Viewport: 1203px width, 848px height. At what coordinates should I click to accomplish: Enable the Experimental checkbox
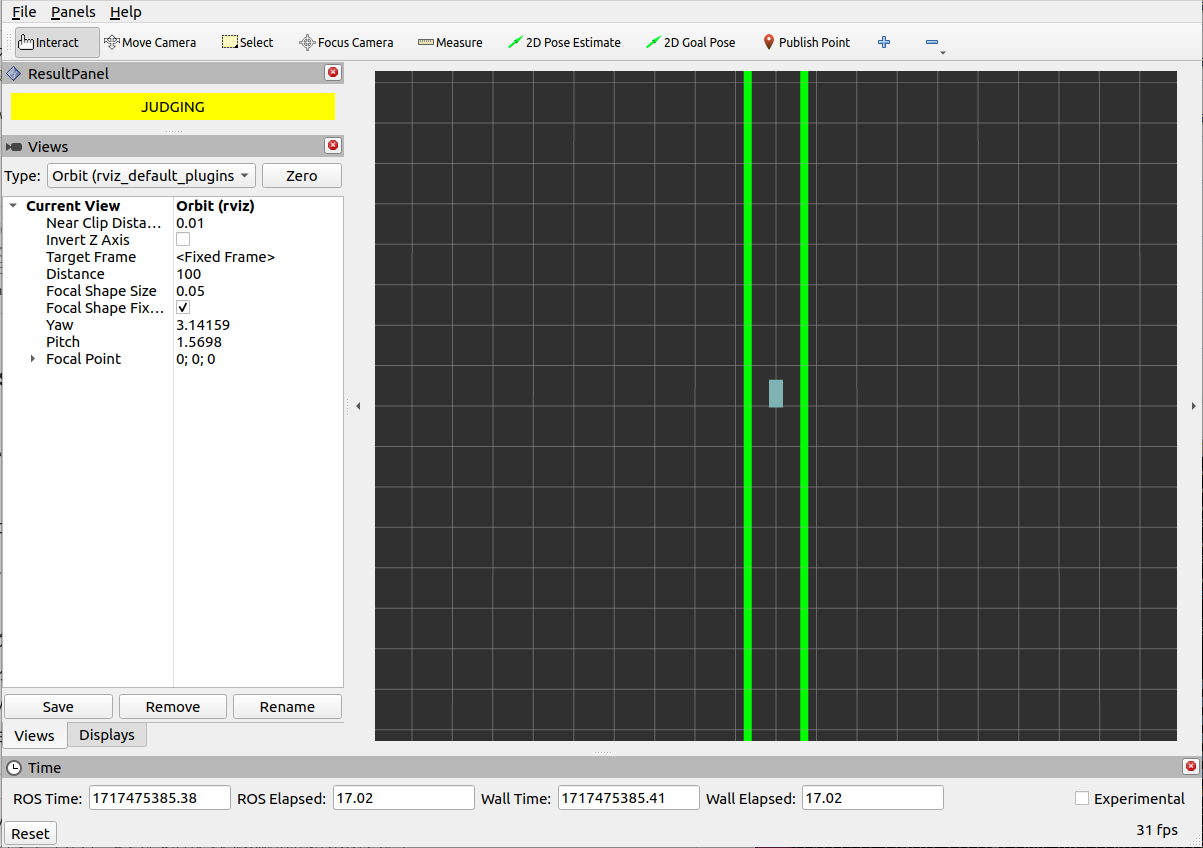coord(1082,798)
